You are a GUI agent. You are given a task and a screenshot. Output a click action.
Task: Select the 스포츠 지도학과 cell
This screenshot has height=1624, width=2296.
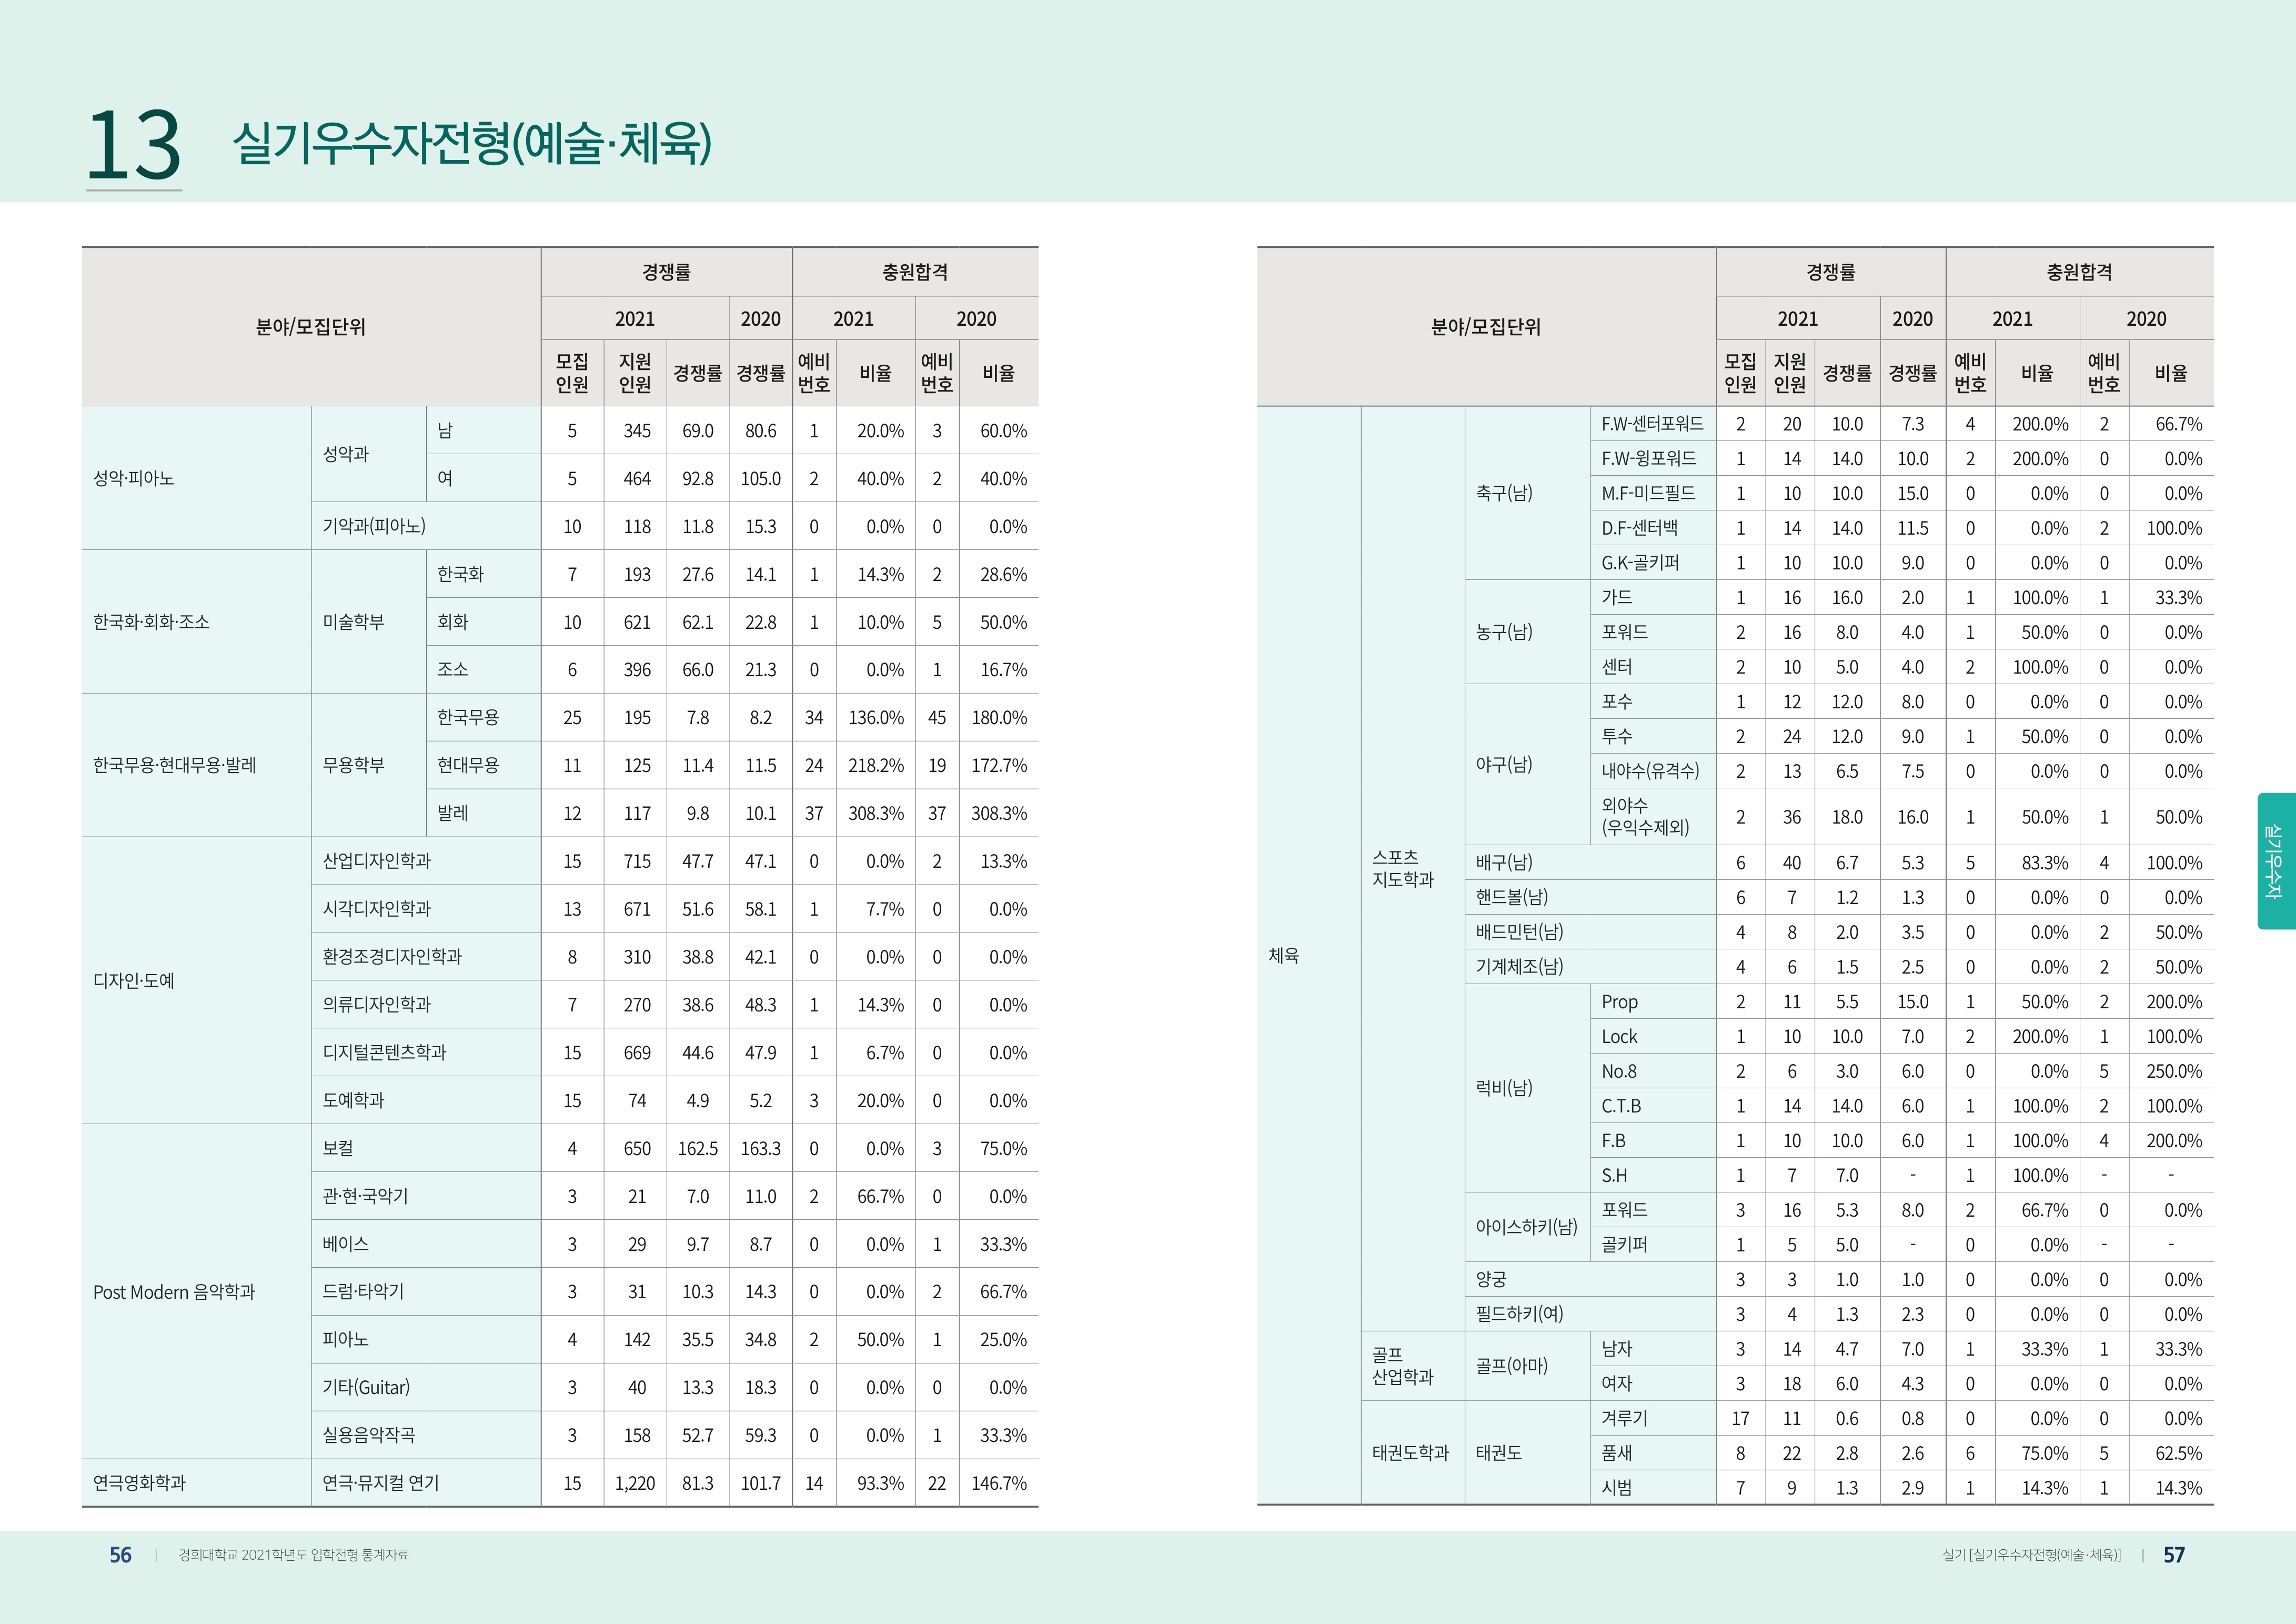(1402, 868)
